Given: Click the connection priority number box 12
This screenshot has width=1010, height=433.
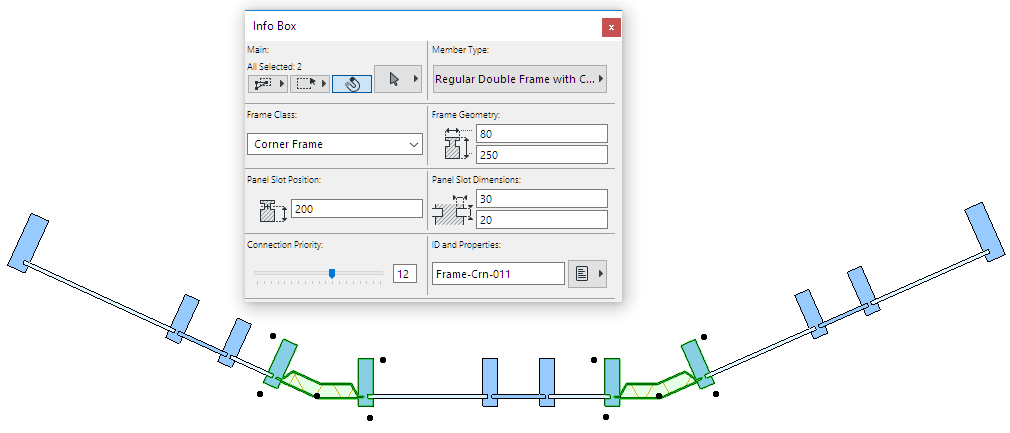Looking at the screenshot, I should click(405, 274).
